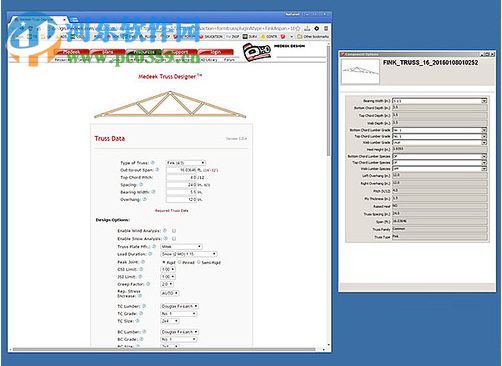502x366 pixels.
Task: Enable Snow Analysis checkbox
Action: tap(174, 239)
